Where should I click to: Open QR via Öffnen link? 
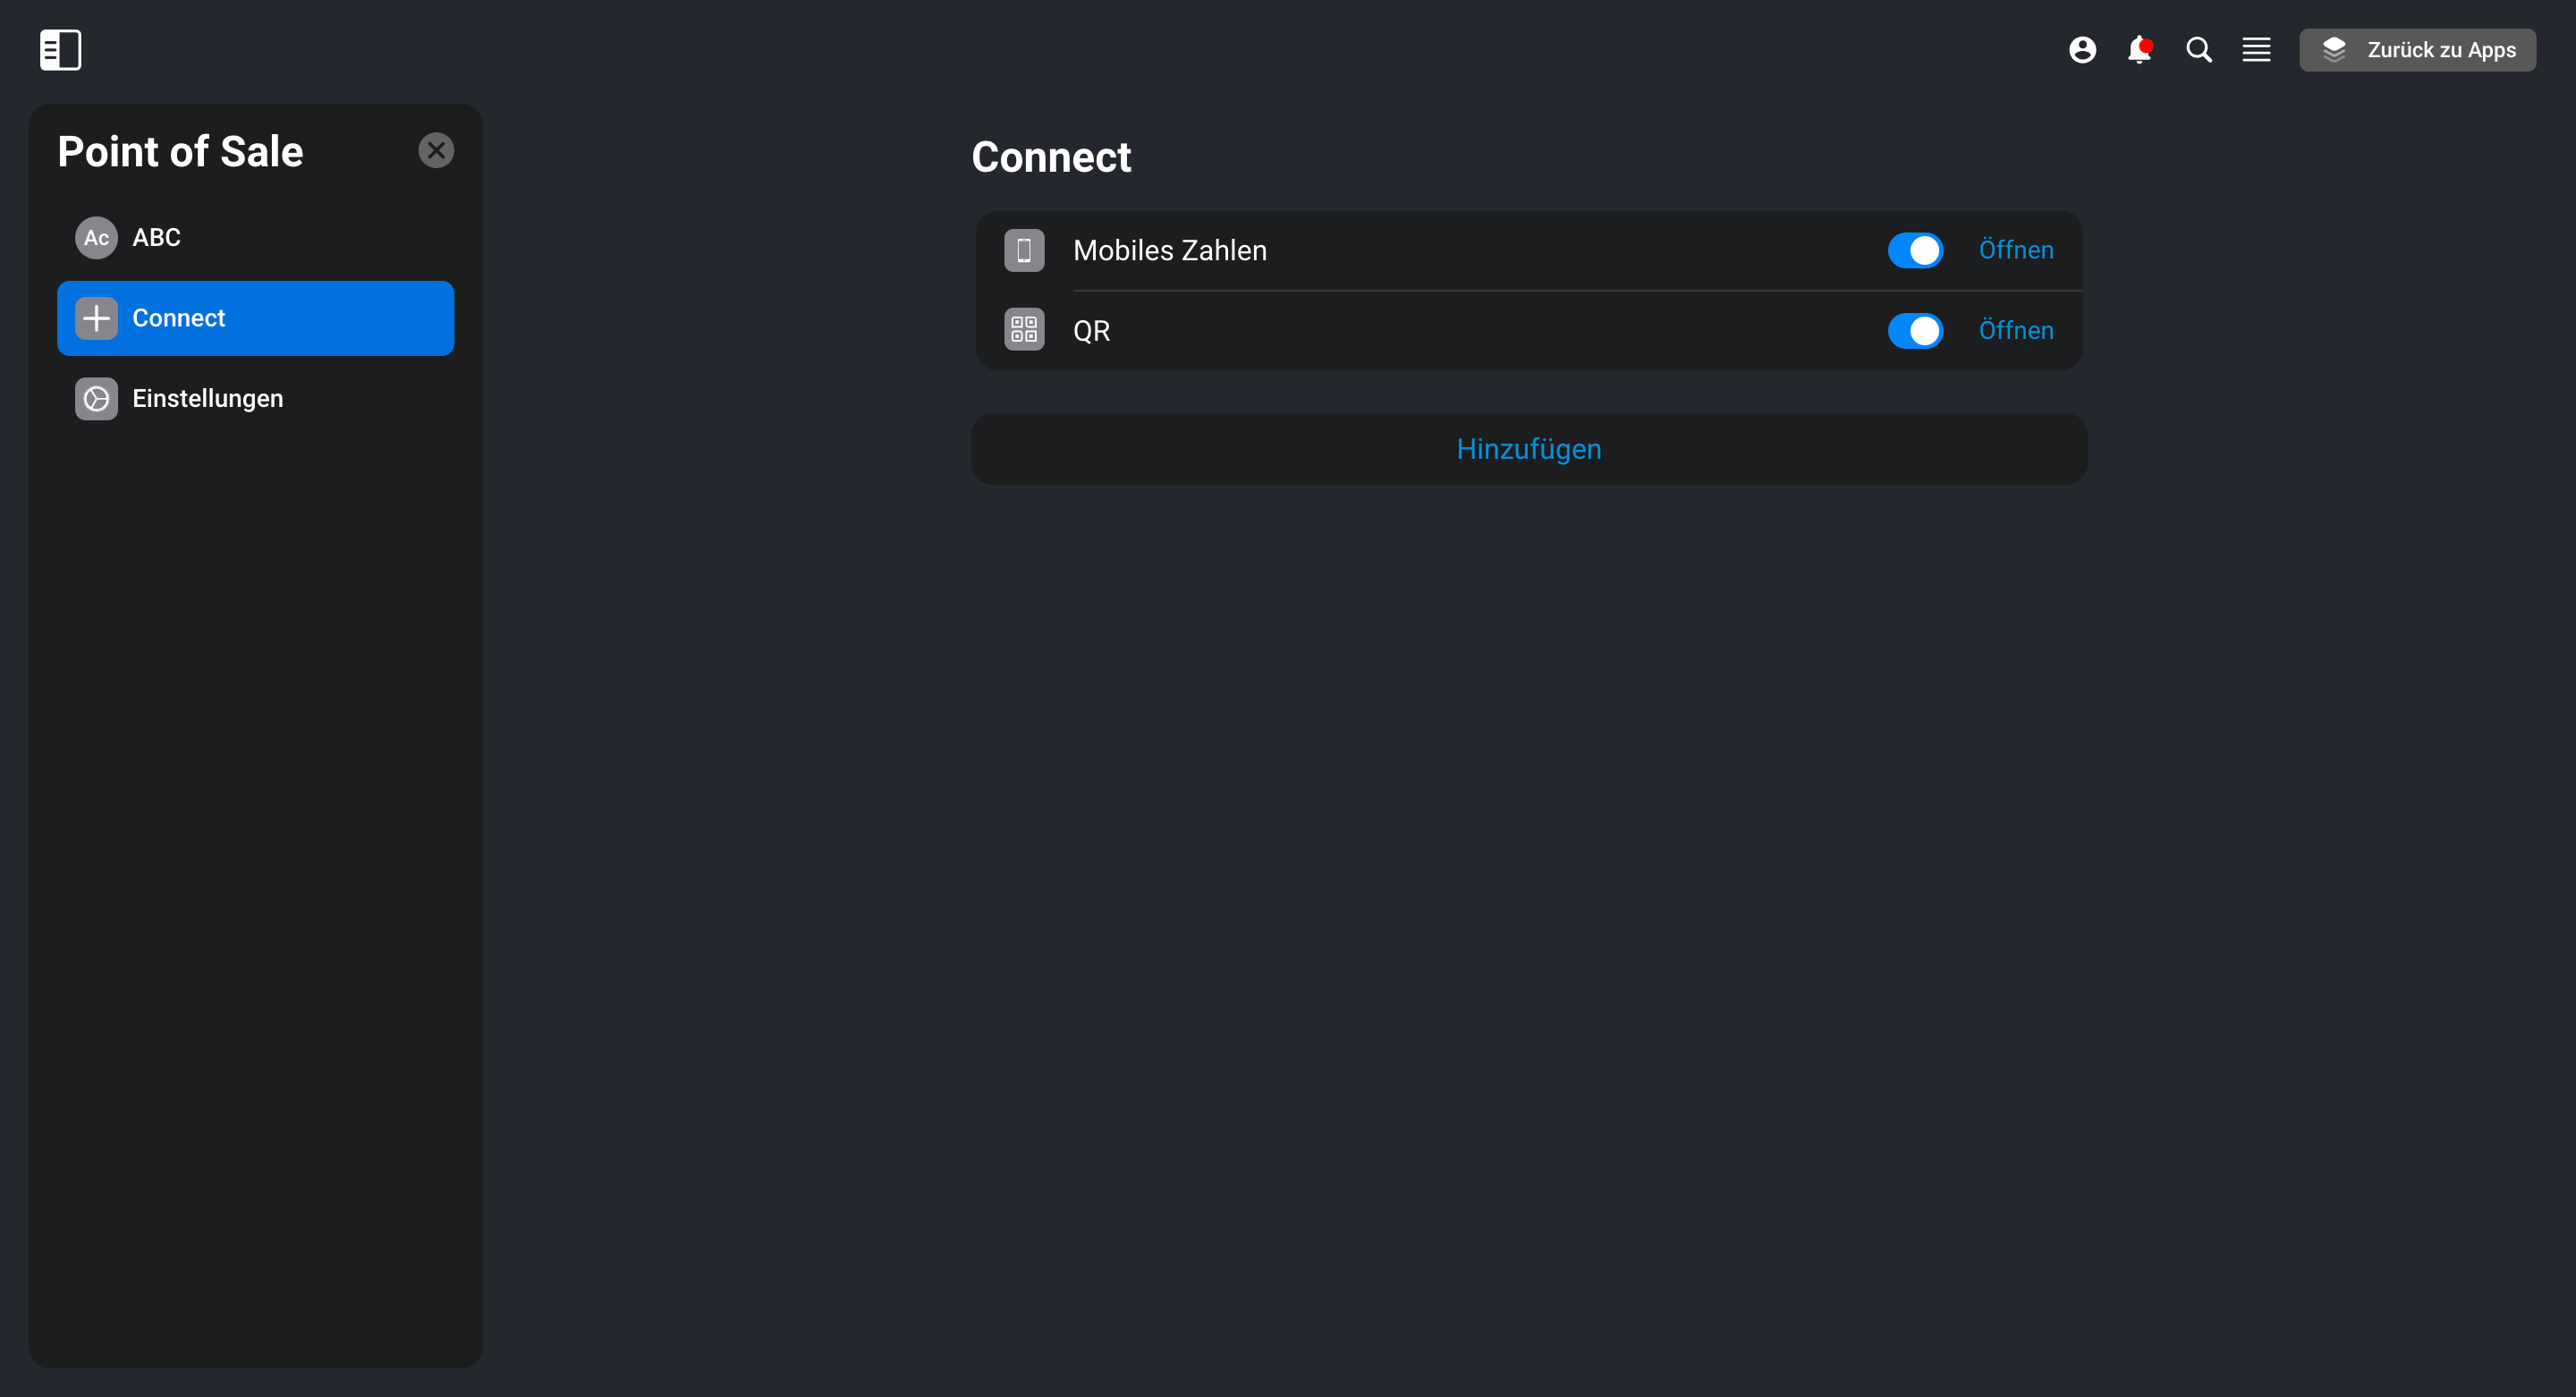click(2016, 330)
